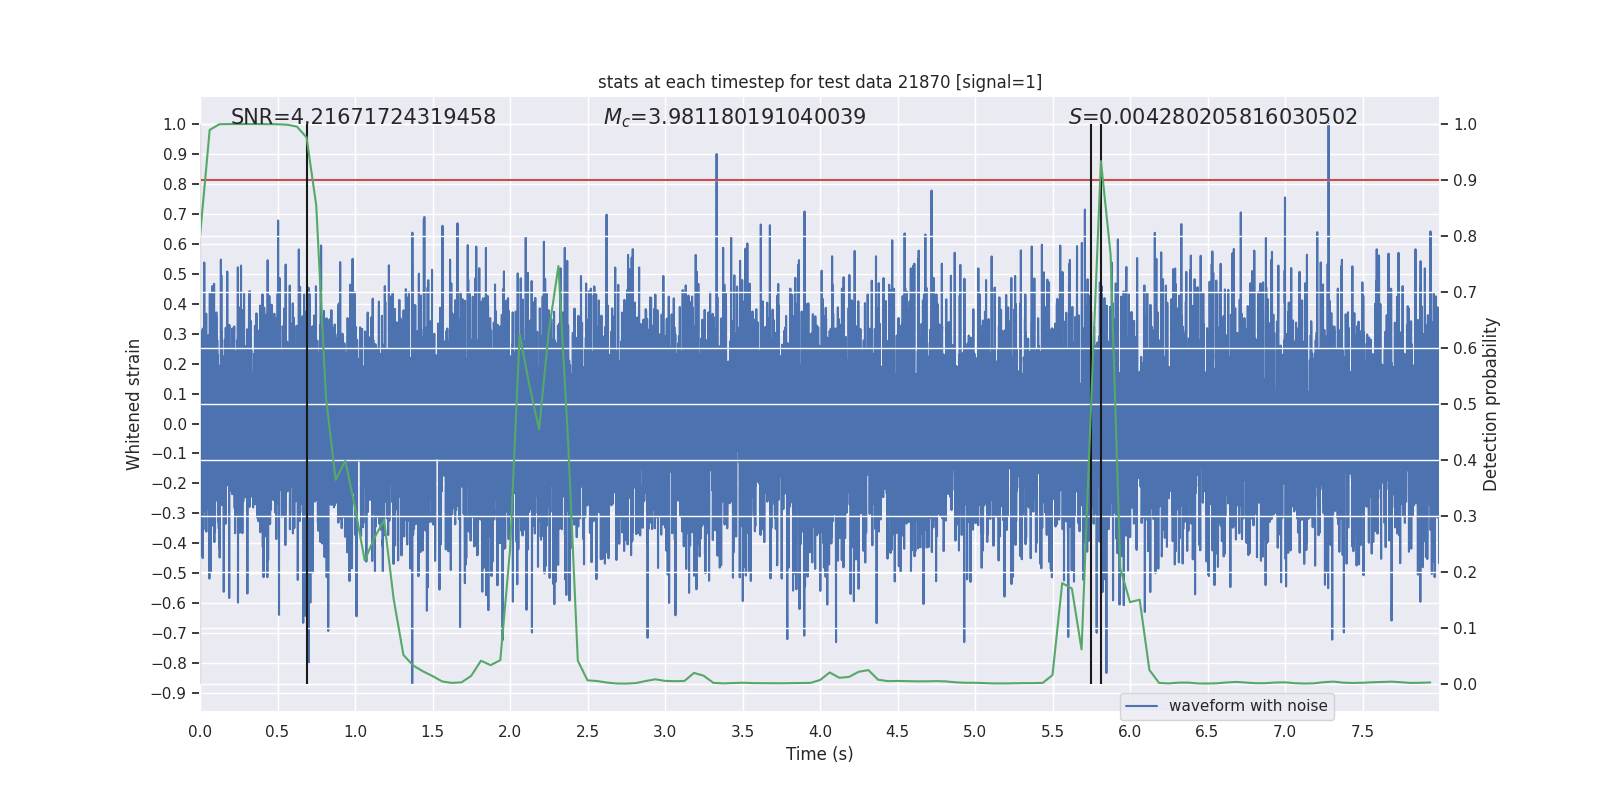Click the 0.0 tick label on the Time axis
The image size is (1600, 800).
coord(200,731)
